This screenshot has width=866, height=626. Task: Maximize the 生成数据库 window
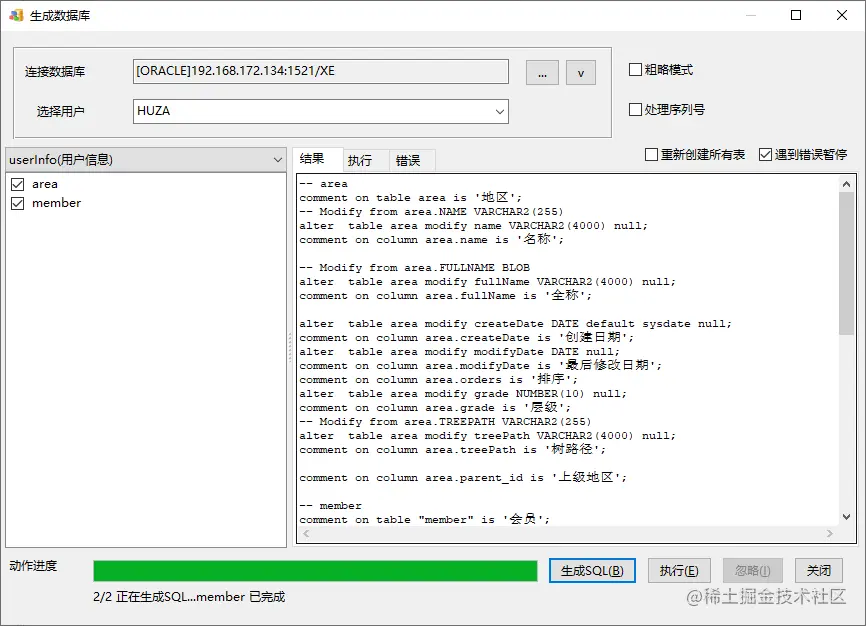coord(796,15)
